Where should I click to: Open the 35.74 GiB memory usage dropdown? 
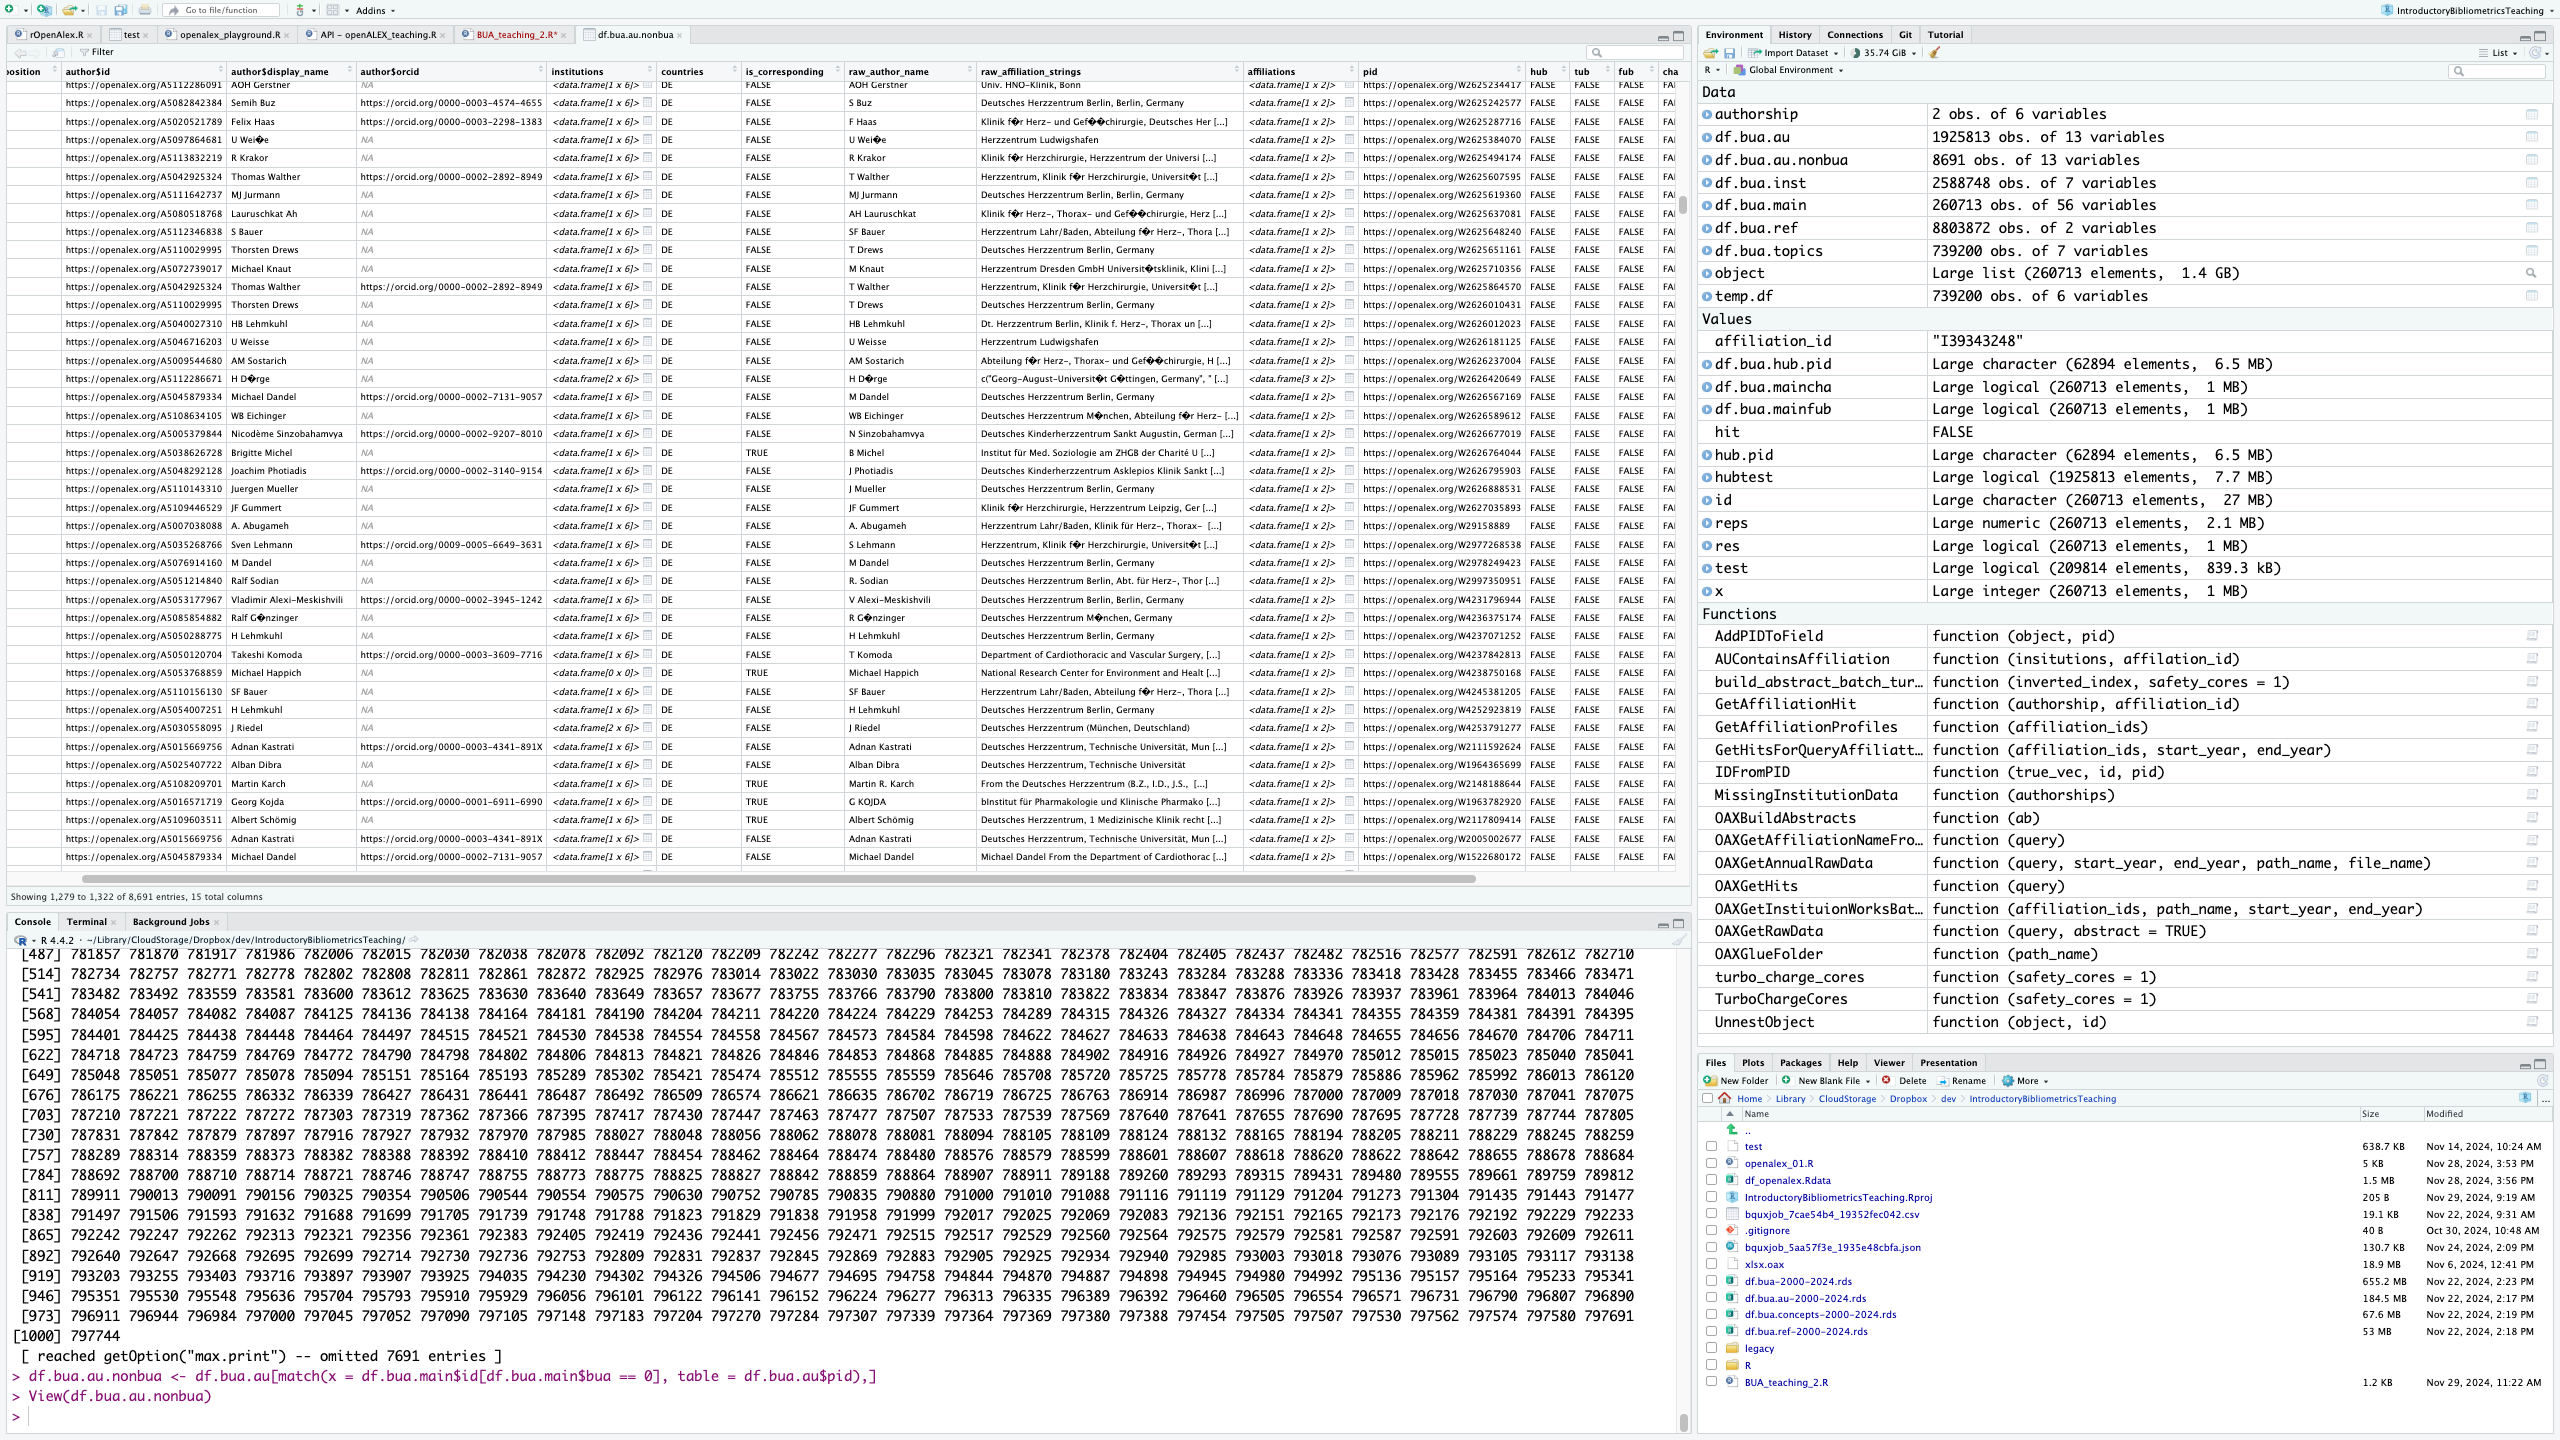(x=1884, y=53)
